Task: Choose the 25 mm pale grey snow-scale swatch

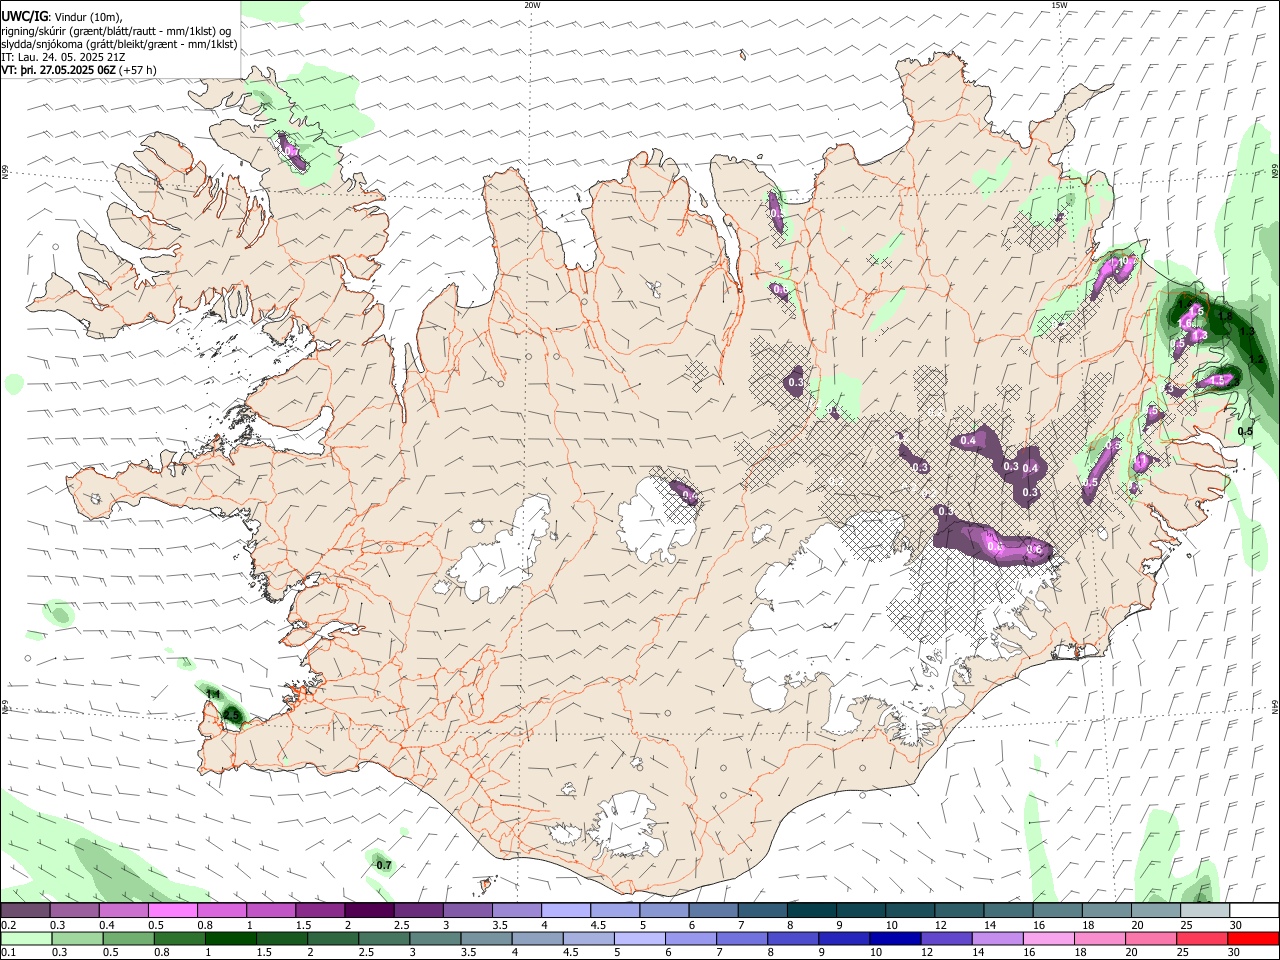Action: click(x=1203, y=910)
